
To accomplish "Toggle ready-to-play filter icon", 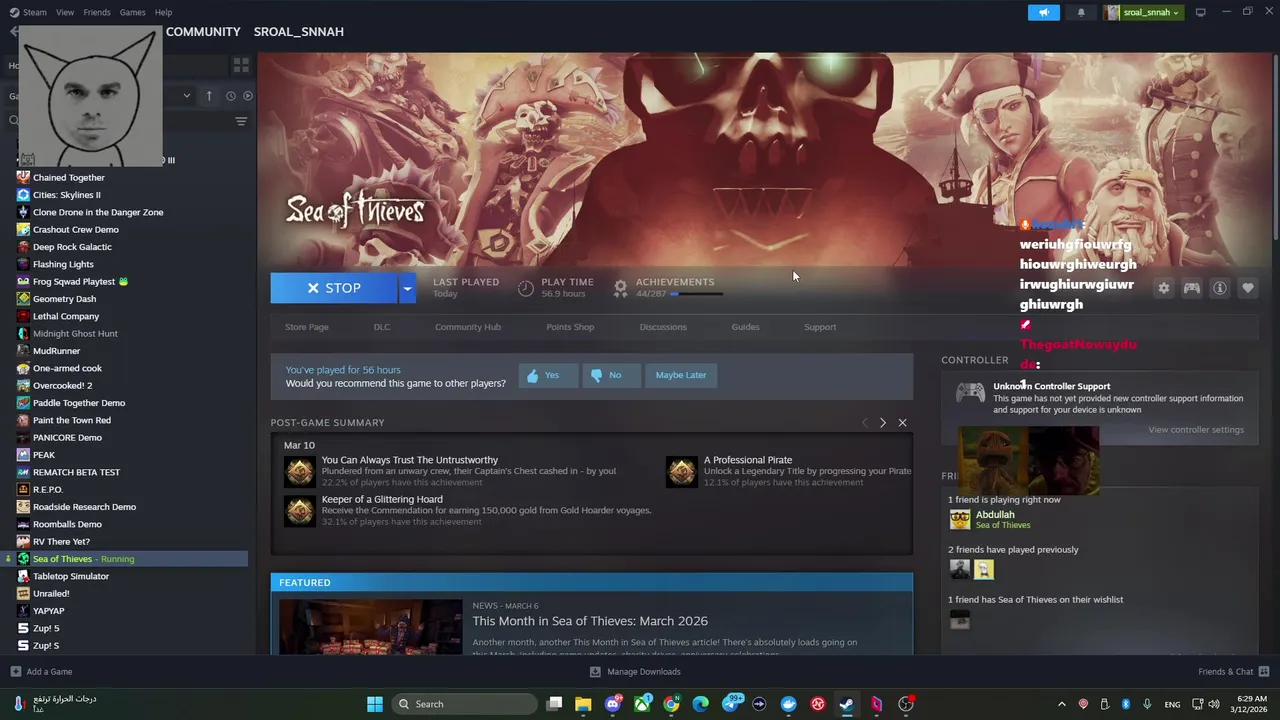I will click(x=248, y=96).
